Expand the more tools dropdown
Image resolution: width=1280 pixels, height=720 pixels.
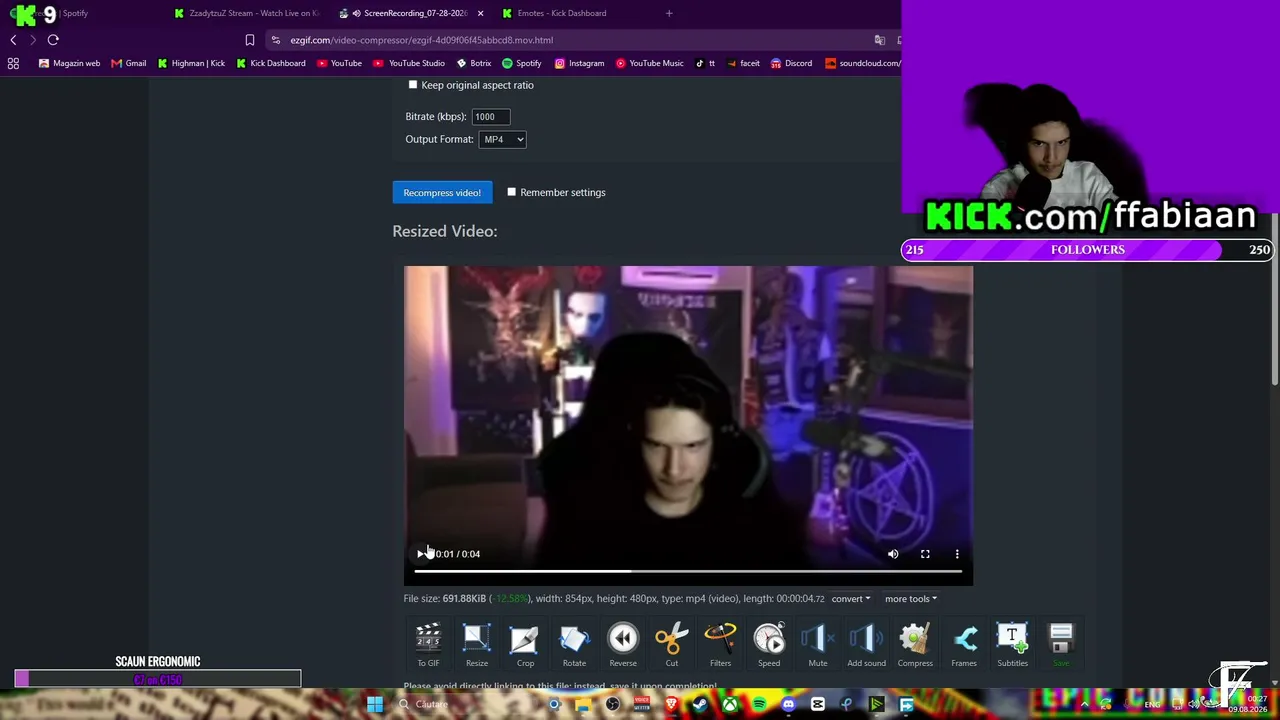910,599
